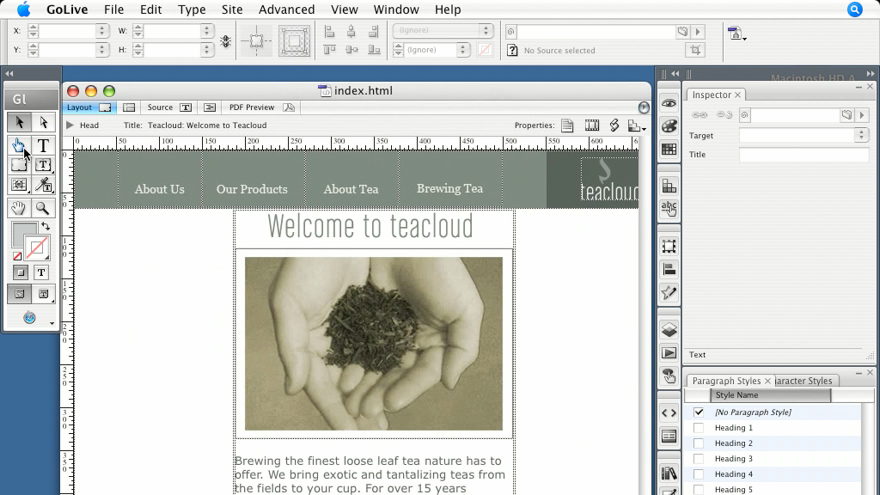Pick the Layer rectangle tool
Viewport: 880px width, 495px height.
[x=19, y=164]
